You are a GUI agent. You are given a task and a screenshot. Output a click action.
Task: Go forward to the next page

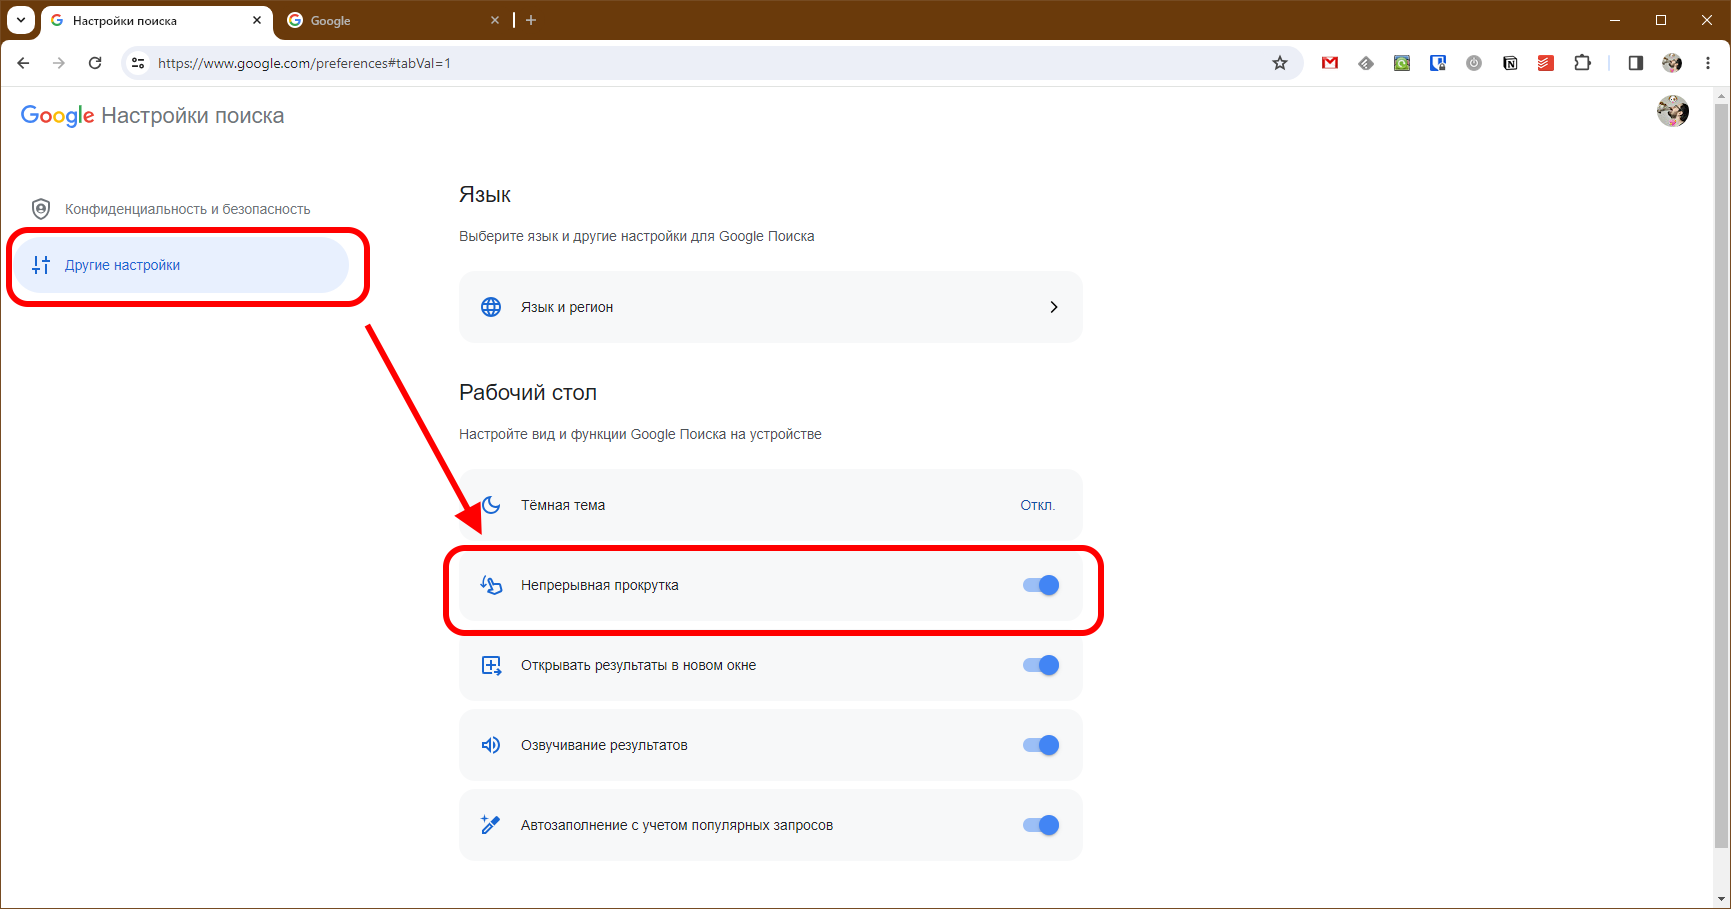[59, 63]
